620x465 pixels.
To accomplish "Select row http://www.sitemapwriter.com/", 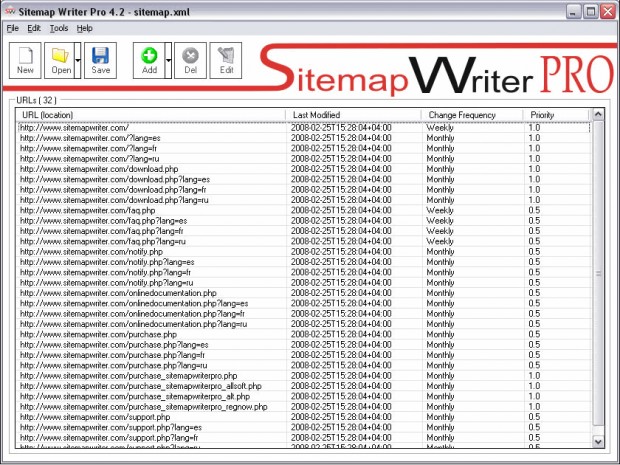I will [x=304, y=128].
